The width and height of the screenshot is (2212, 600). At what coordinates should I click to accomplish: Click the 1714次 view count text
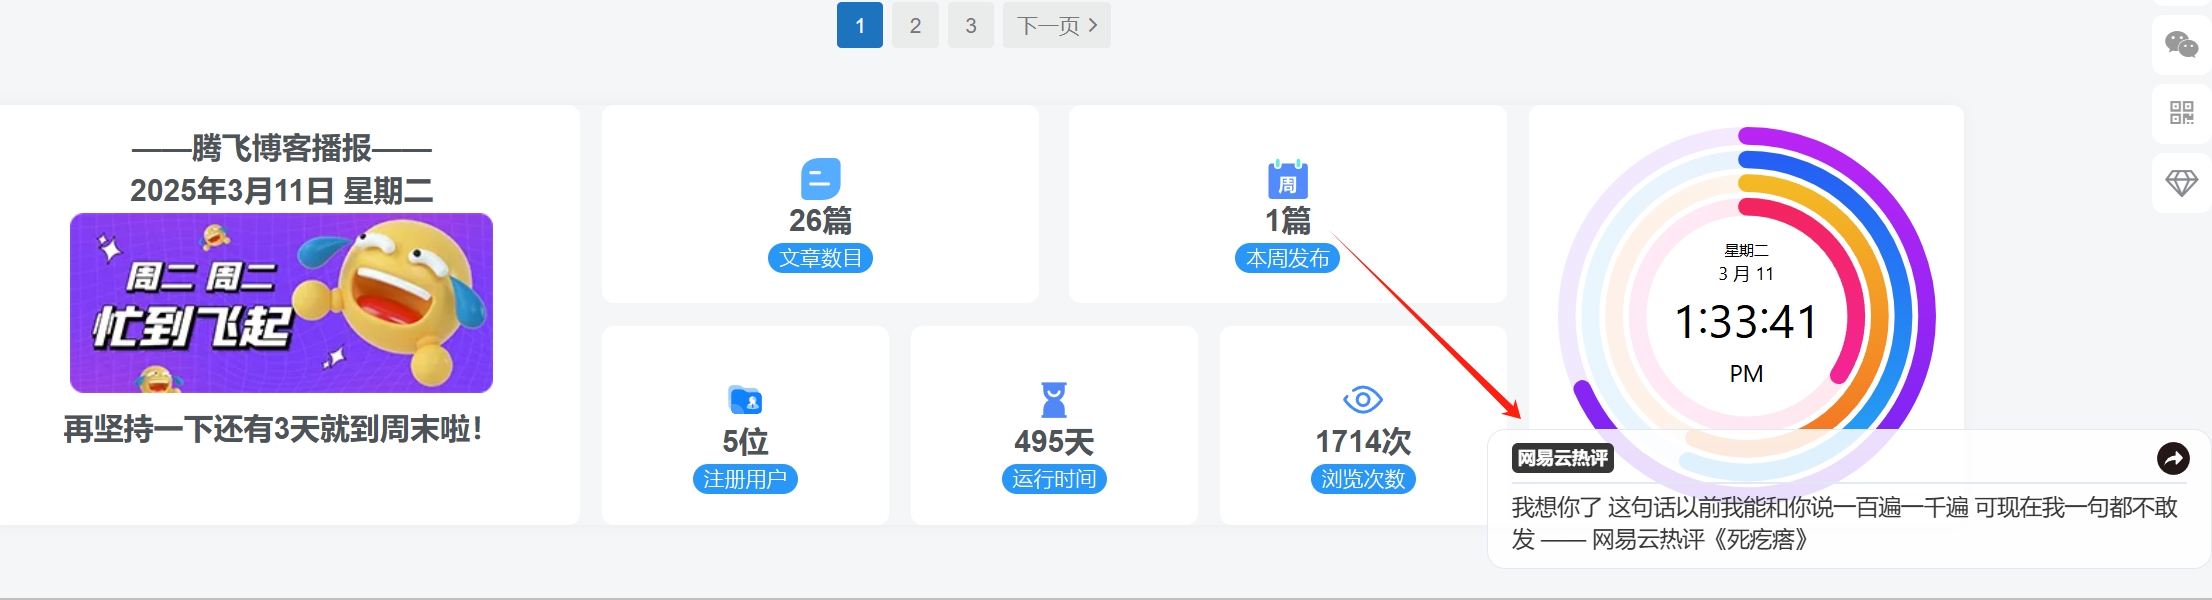point(1362,441)
